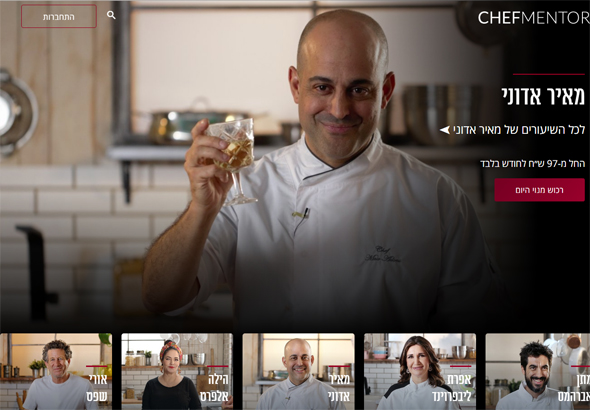Click the הילה אלפרט name label

tap(215, 387)
